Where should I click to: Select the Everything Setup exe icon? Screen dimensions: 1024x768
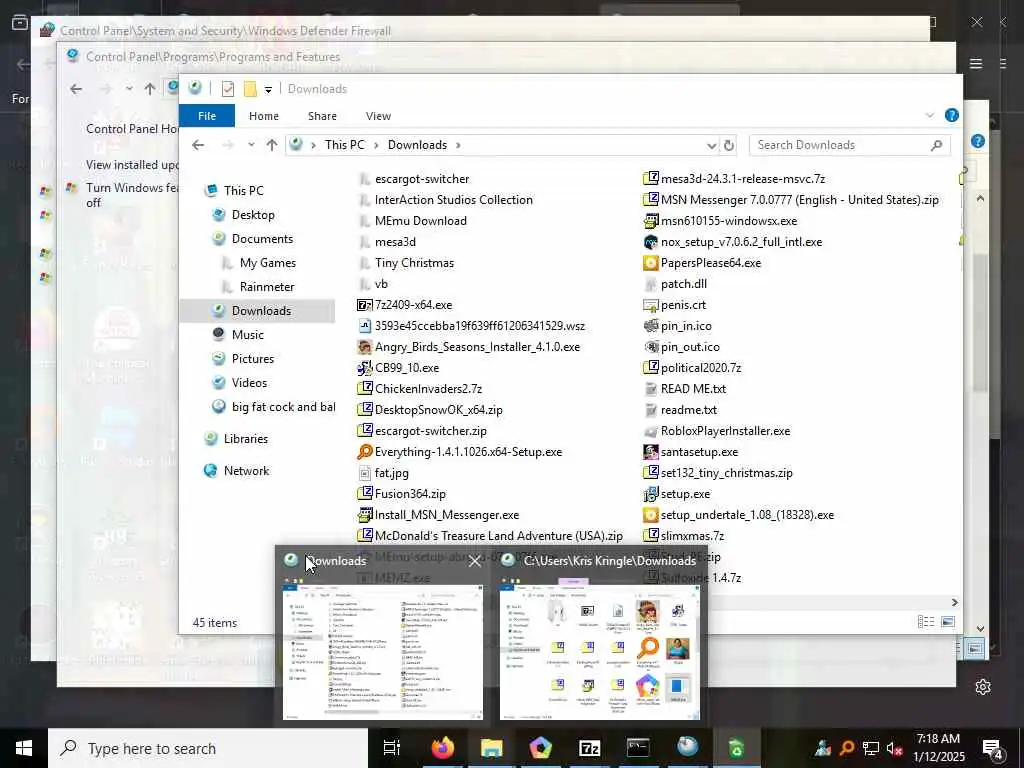[364, 452]
